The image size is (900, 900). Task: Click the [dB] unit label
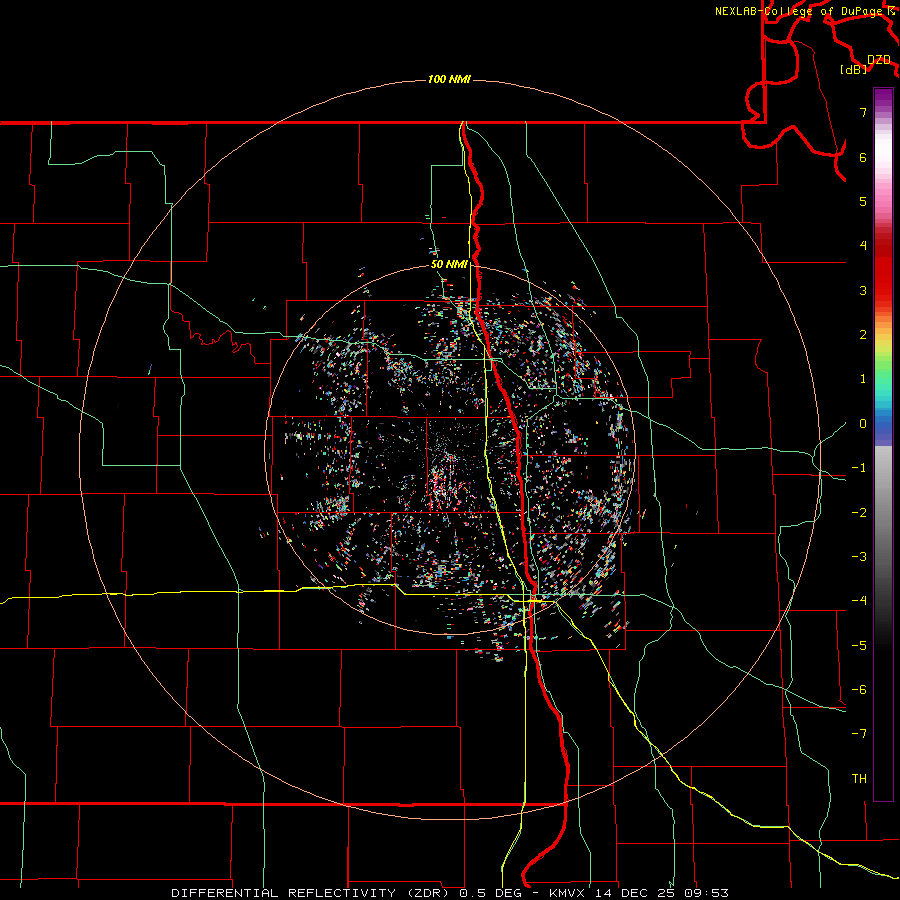coord(854,69)
